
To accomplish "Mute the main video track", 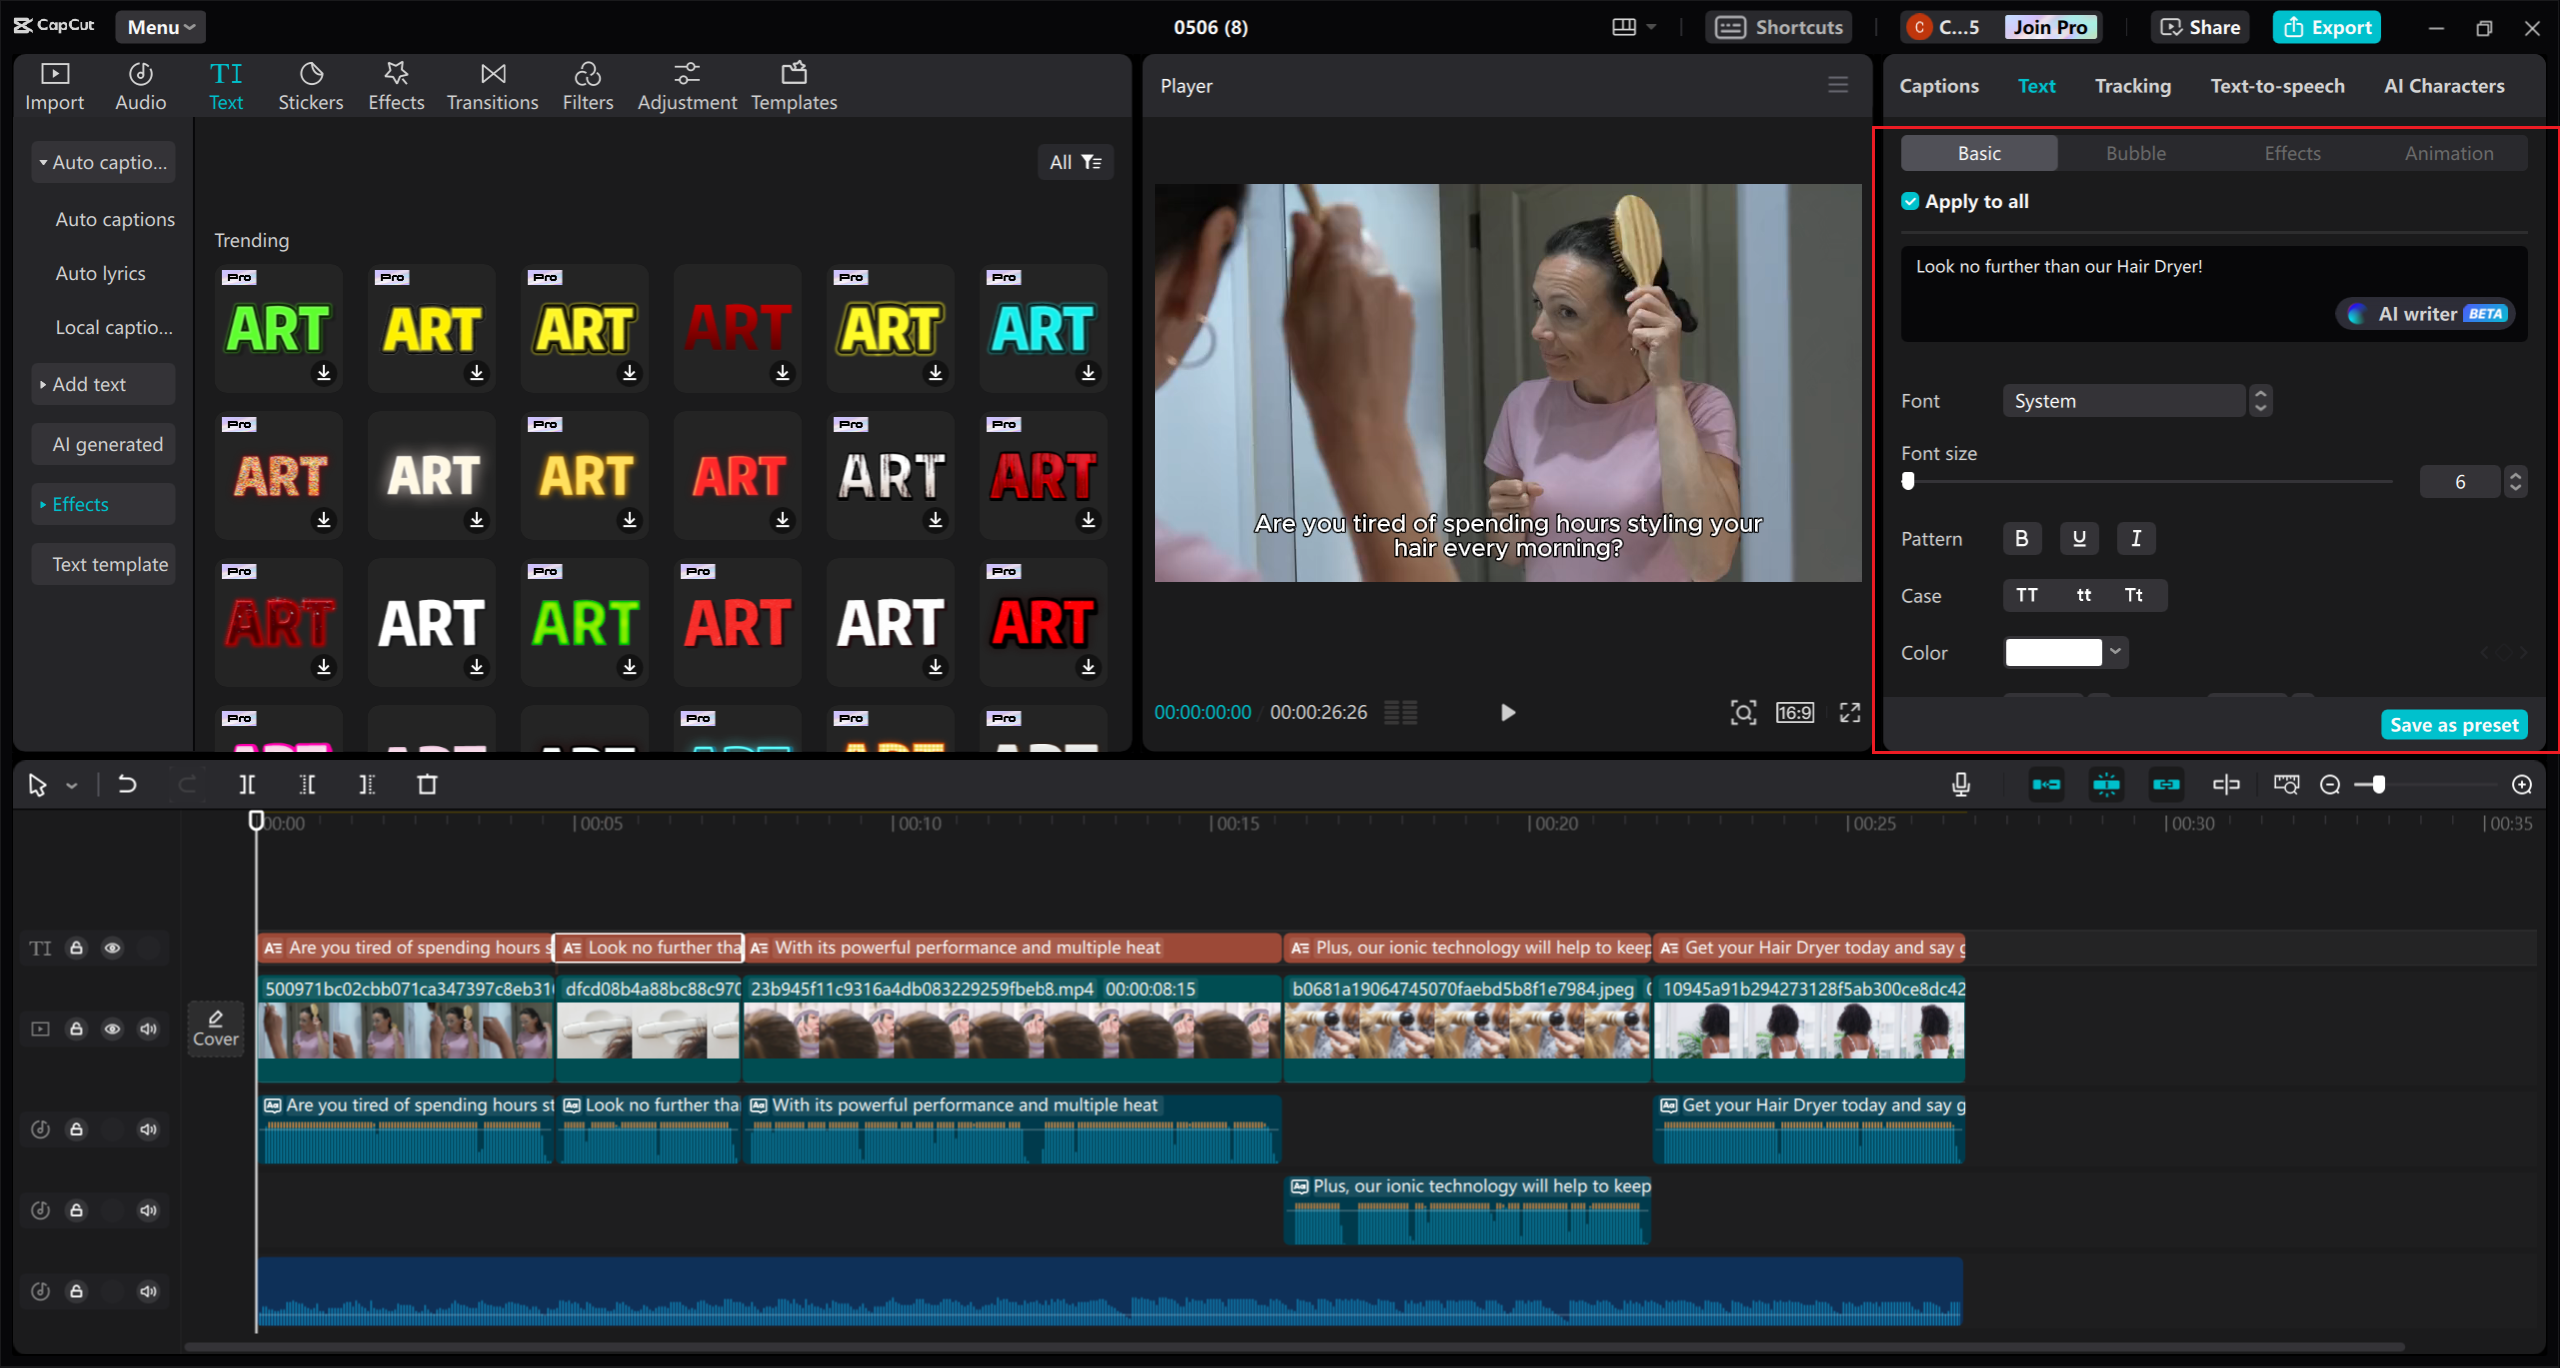I will coord(148,1029).
